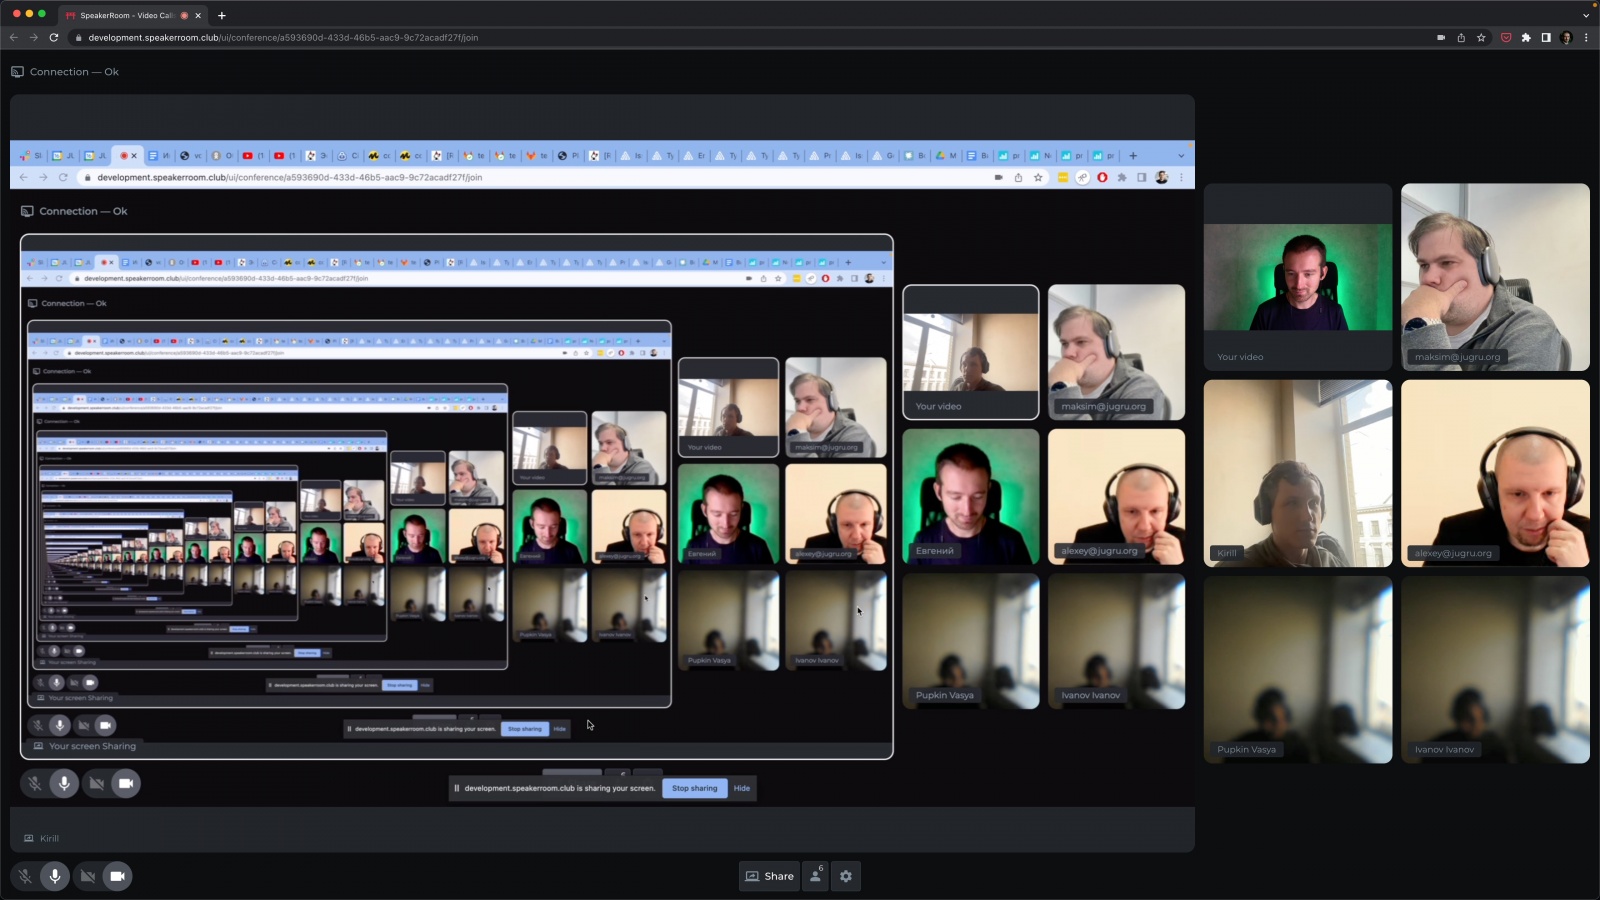Open the call settings gear
Image resolution: width=1600 pixels, height=900 pixels.
[x=846, y=876]
